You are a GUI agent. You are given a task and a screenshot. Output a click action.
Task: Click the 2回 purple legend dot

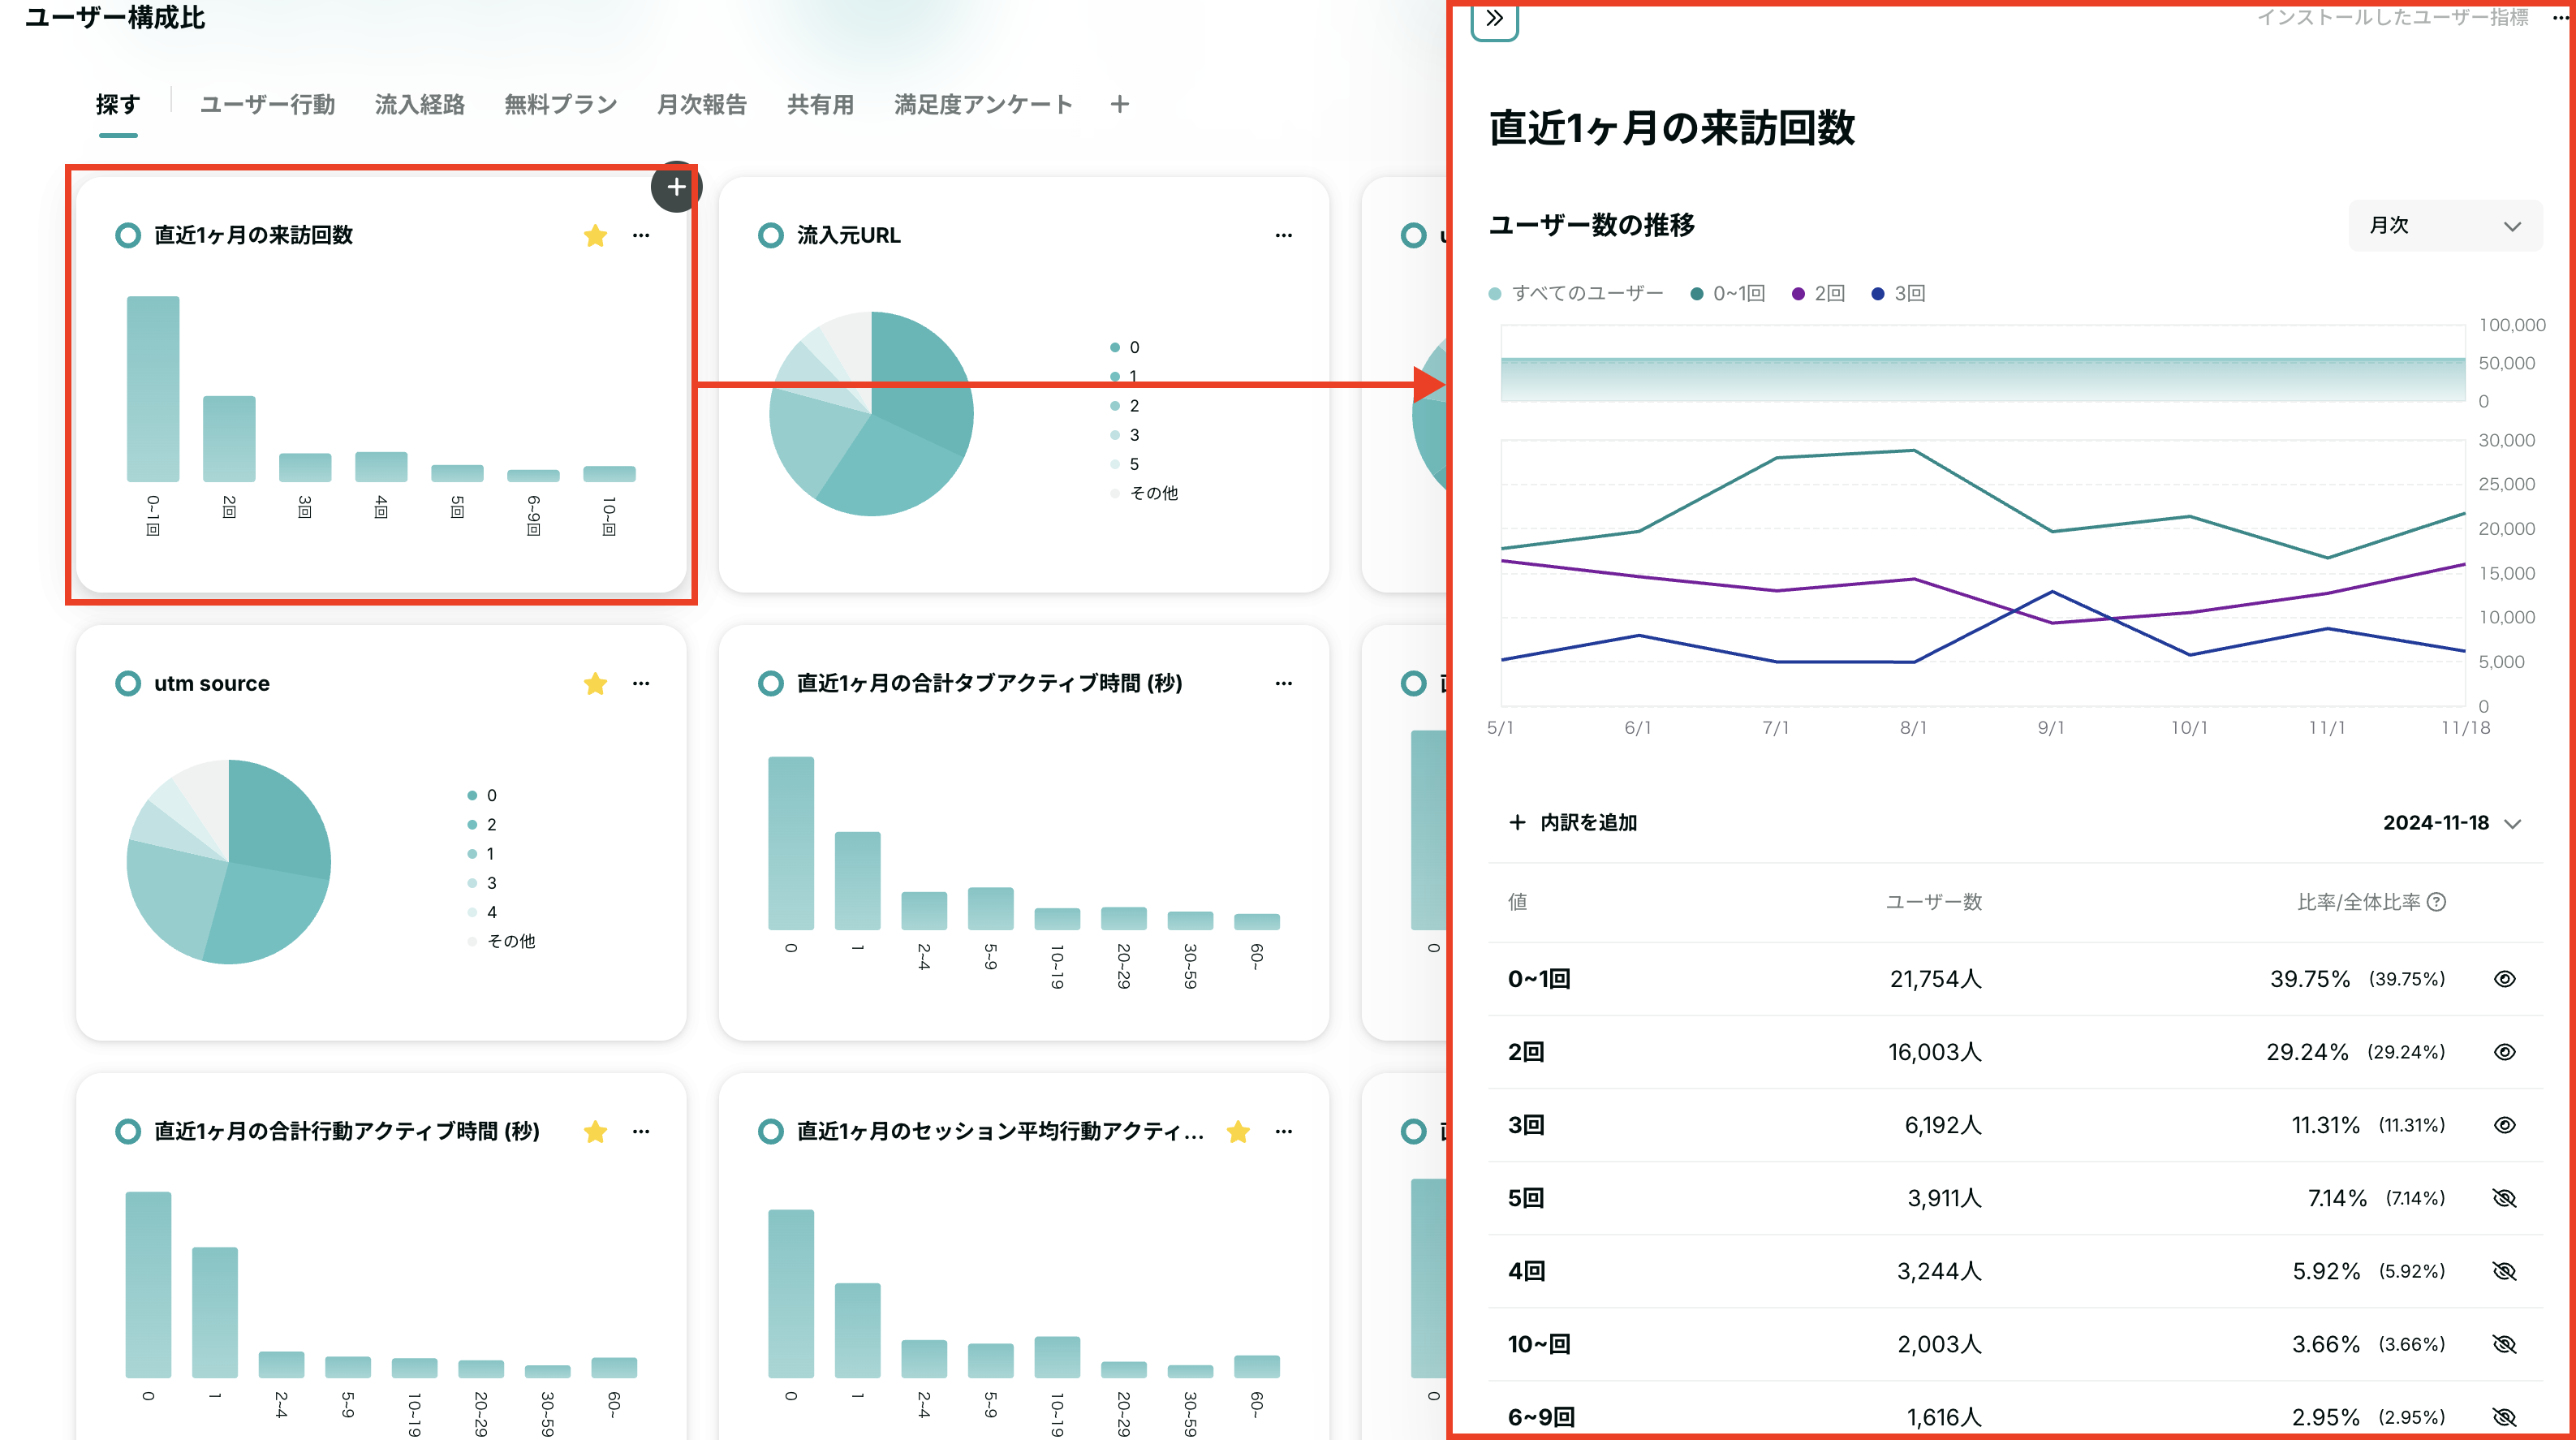pos(1798,293)
